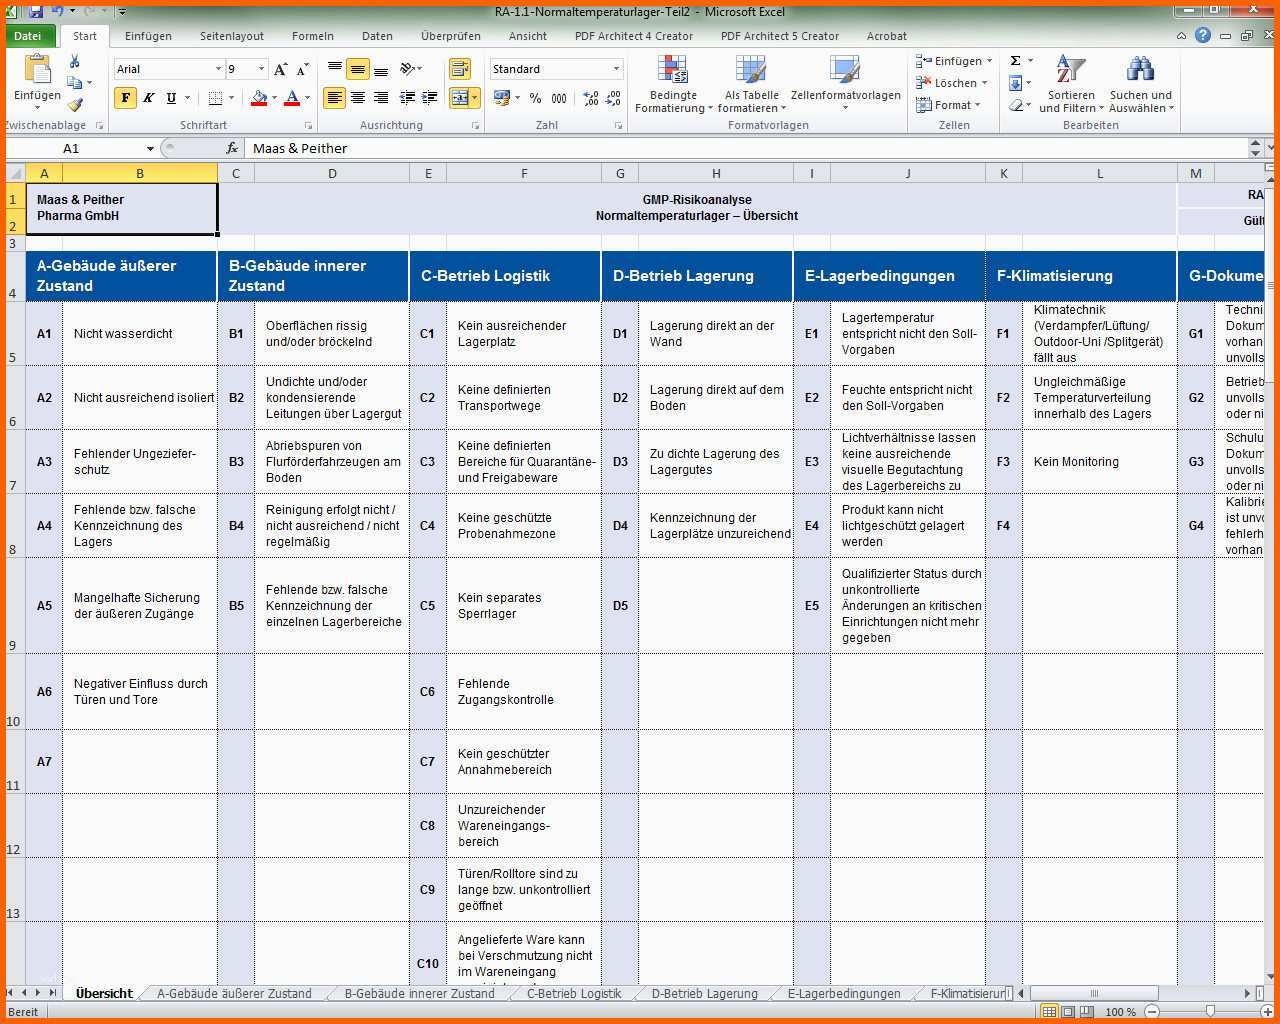Click the Sortieren und Filtern icon
Viewport: 1280px width, 1024px height.
click(1070, 72)
